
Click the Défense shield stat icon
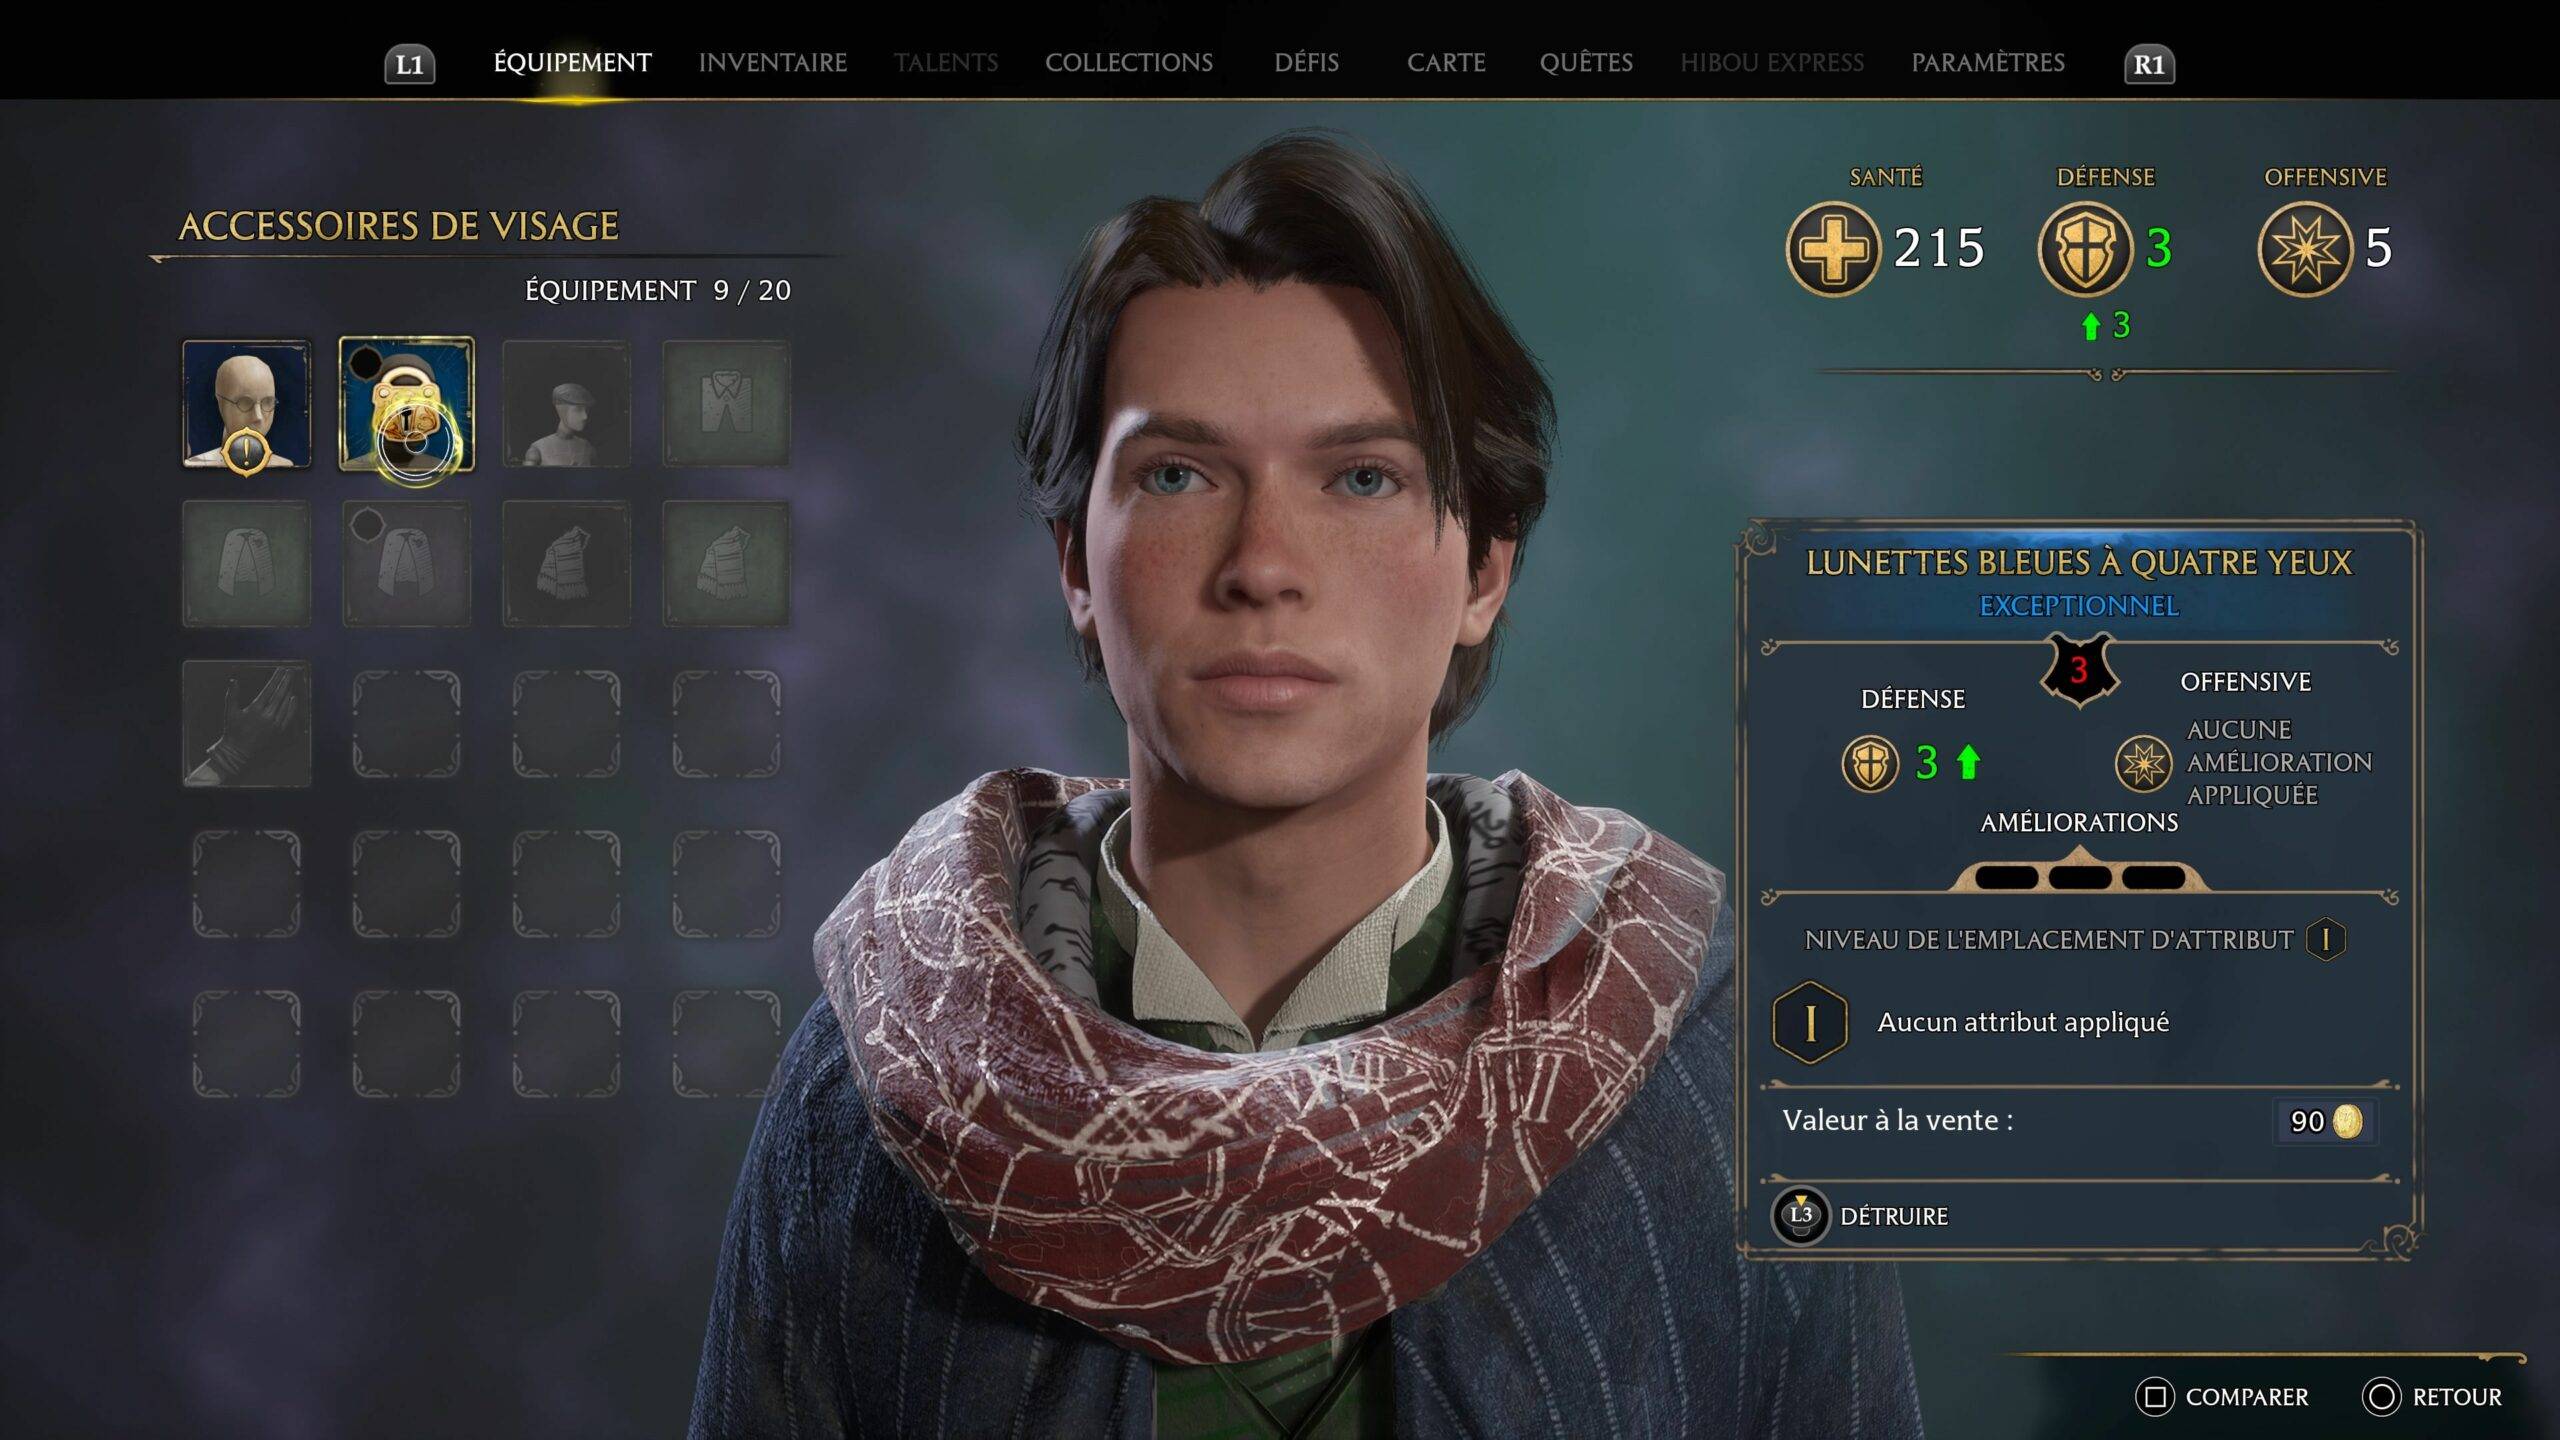click(x=2085, y=248)
